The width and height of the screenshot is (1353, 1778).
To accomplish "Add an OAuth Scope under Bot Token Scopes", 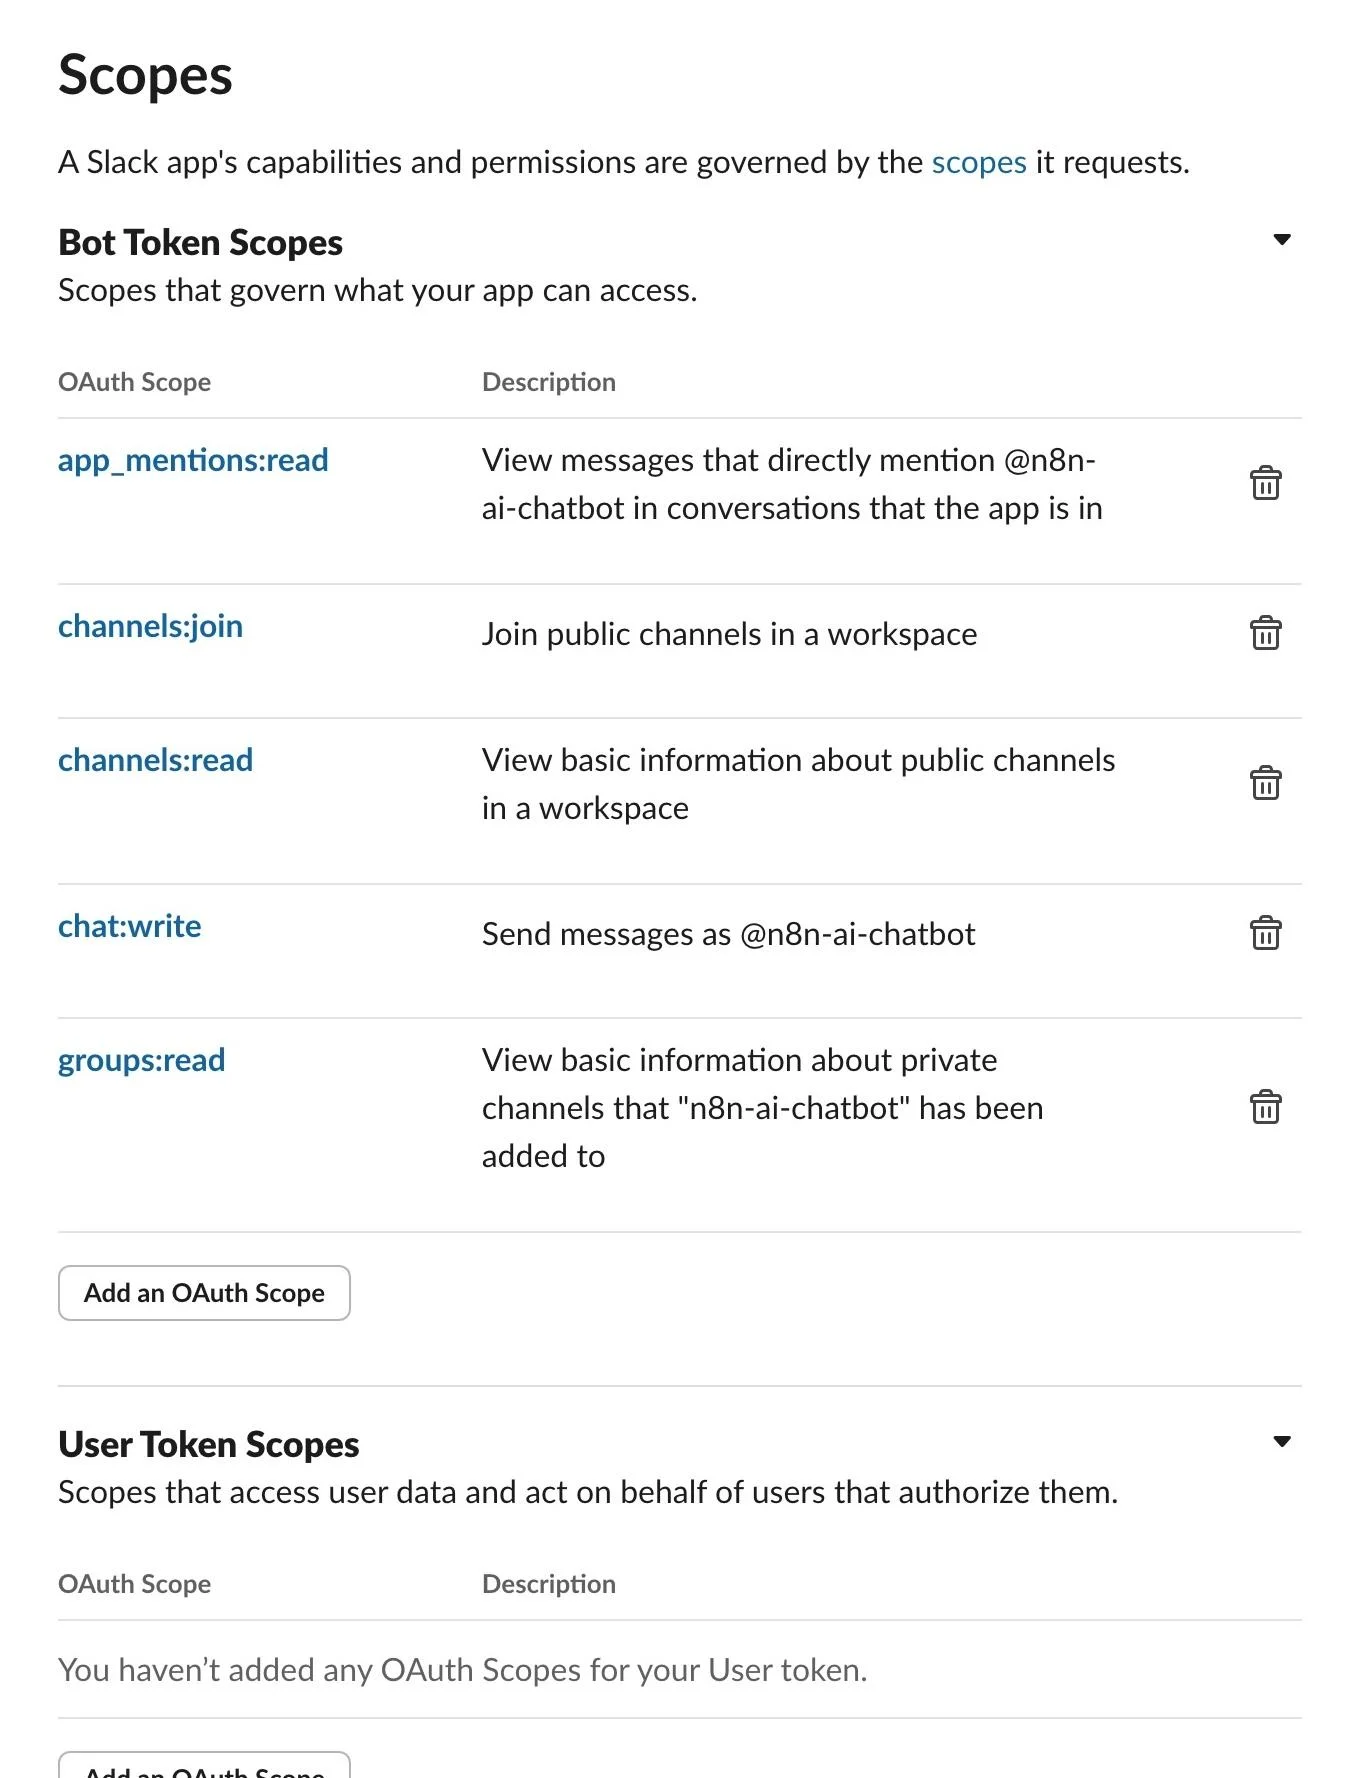I will coord(204,1293).
